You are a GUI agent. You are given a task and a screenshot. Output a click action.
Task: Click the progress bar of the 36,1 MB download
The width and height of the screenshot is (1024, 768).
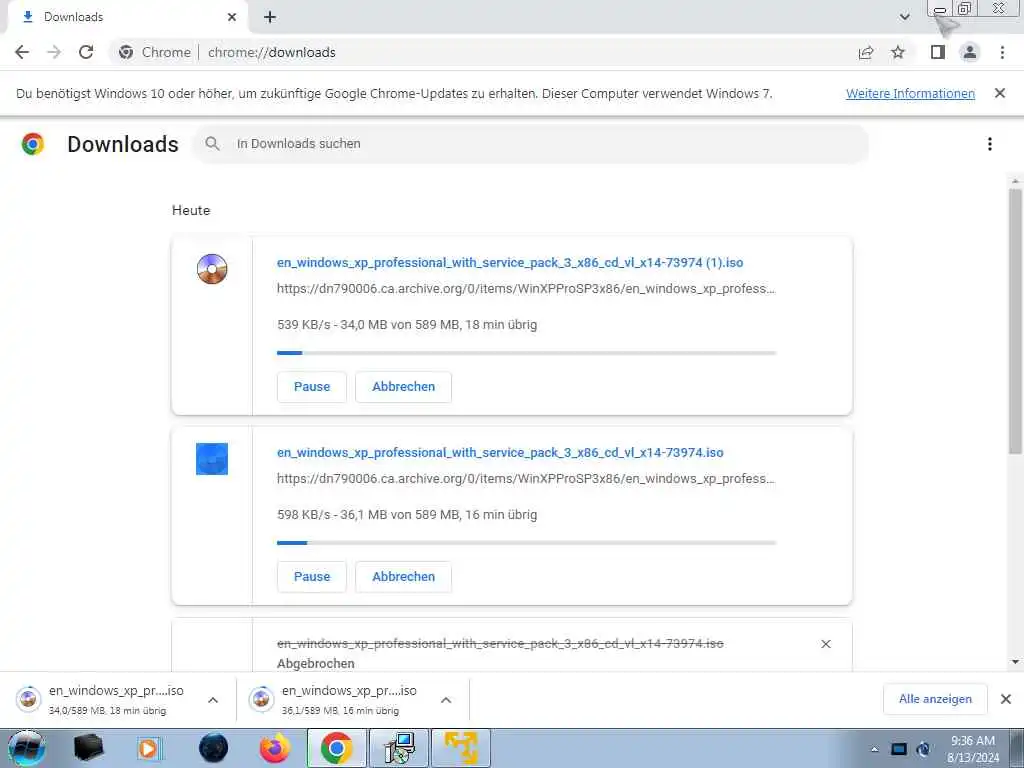pyautogui.click(x=526, y=543)
